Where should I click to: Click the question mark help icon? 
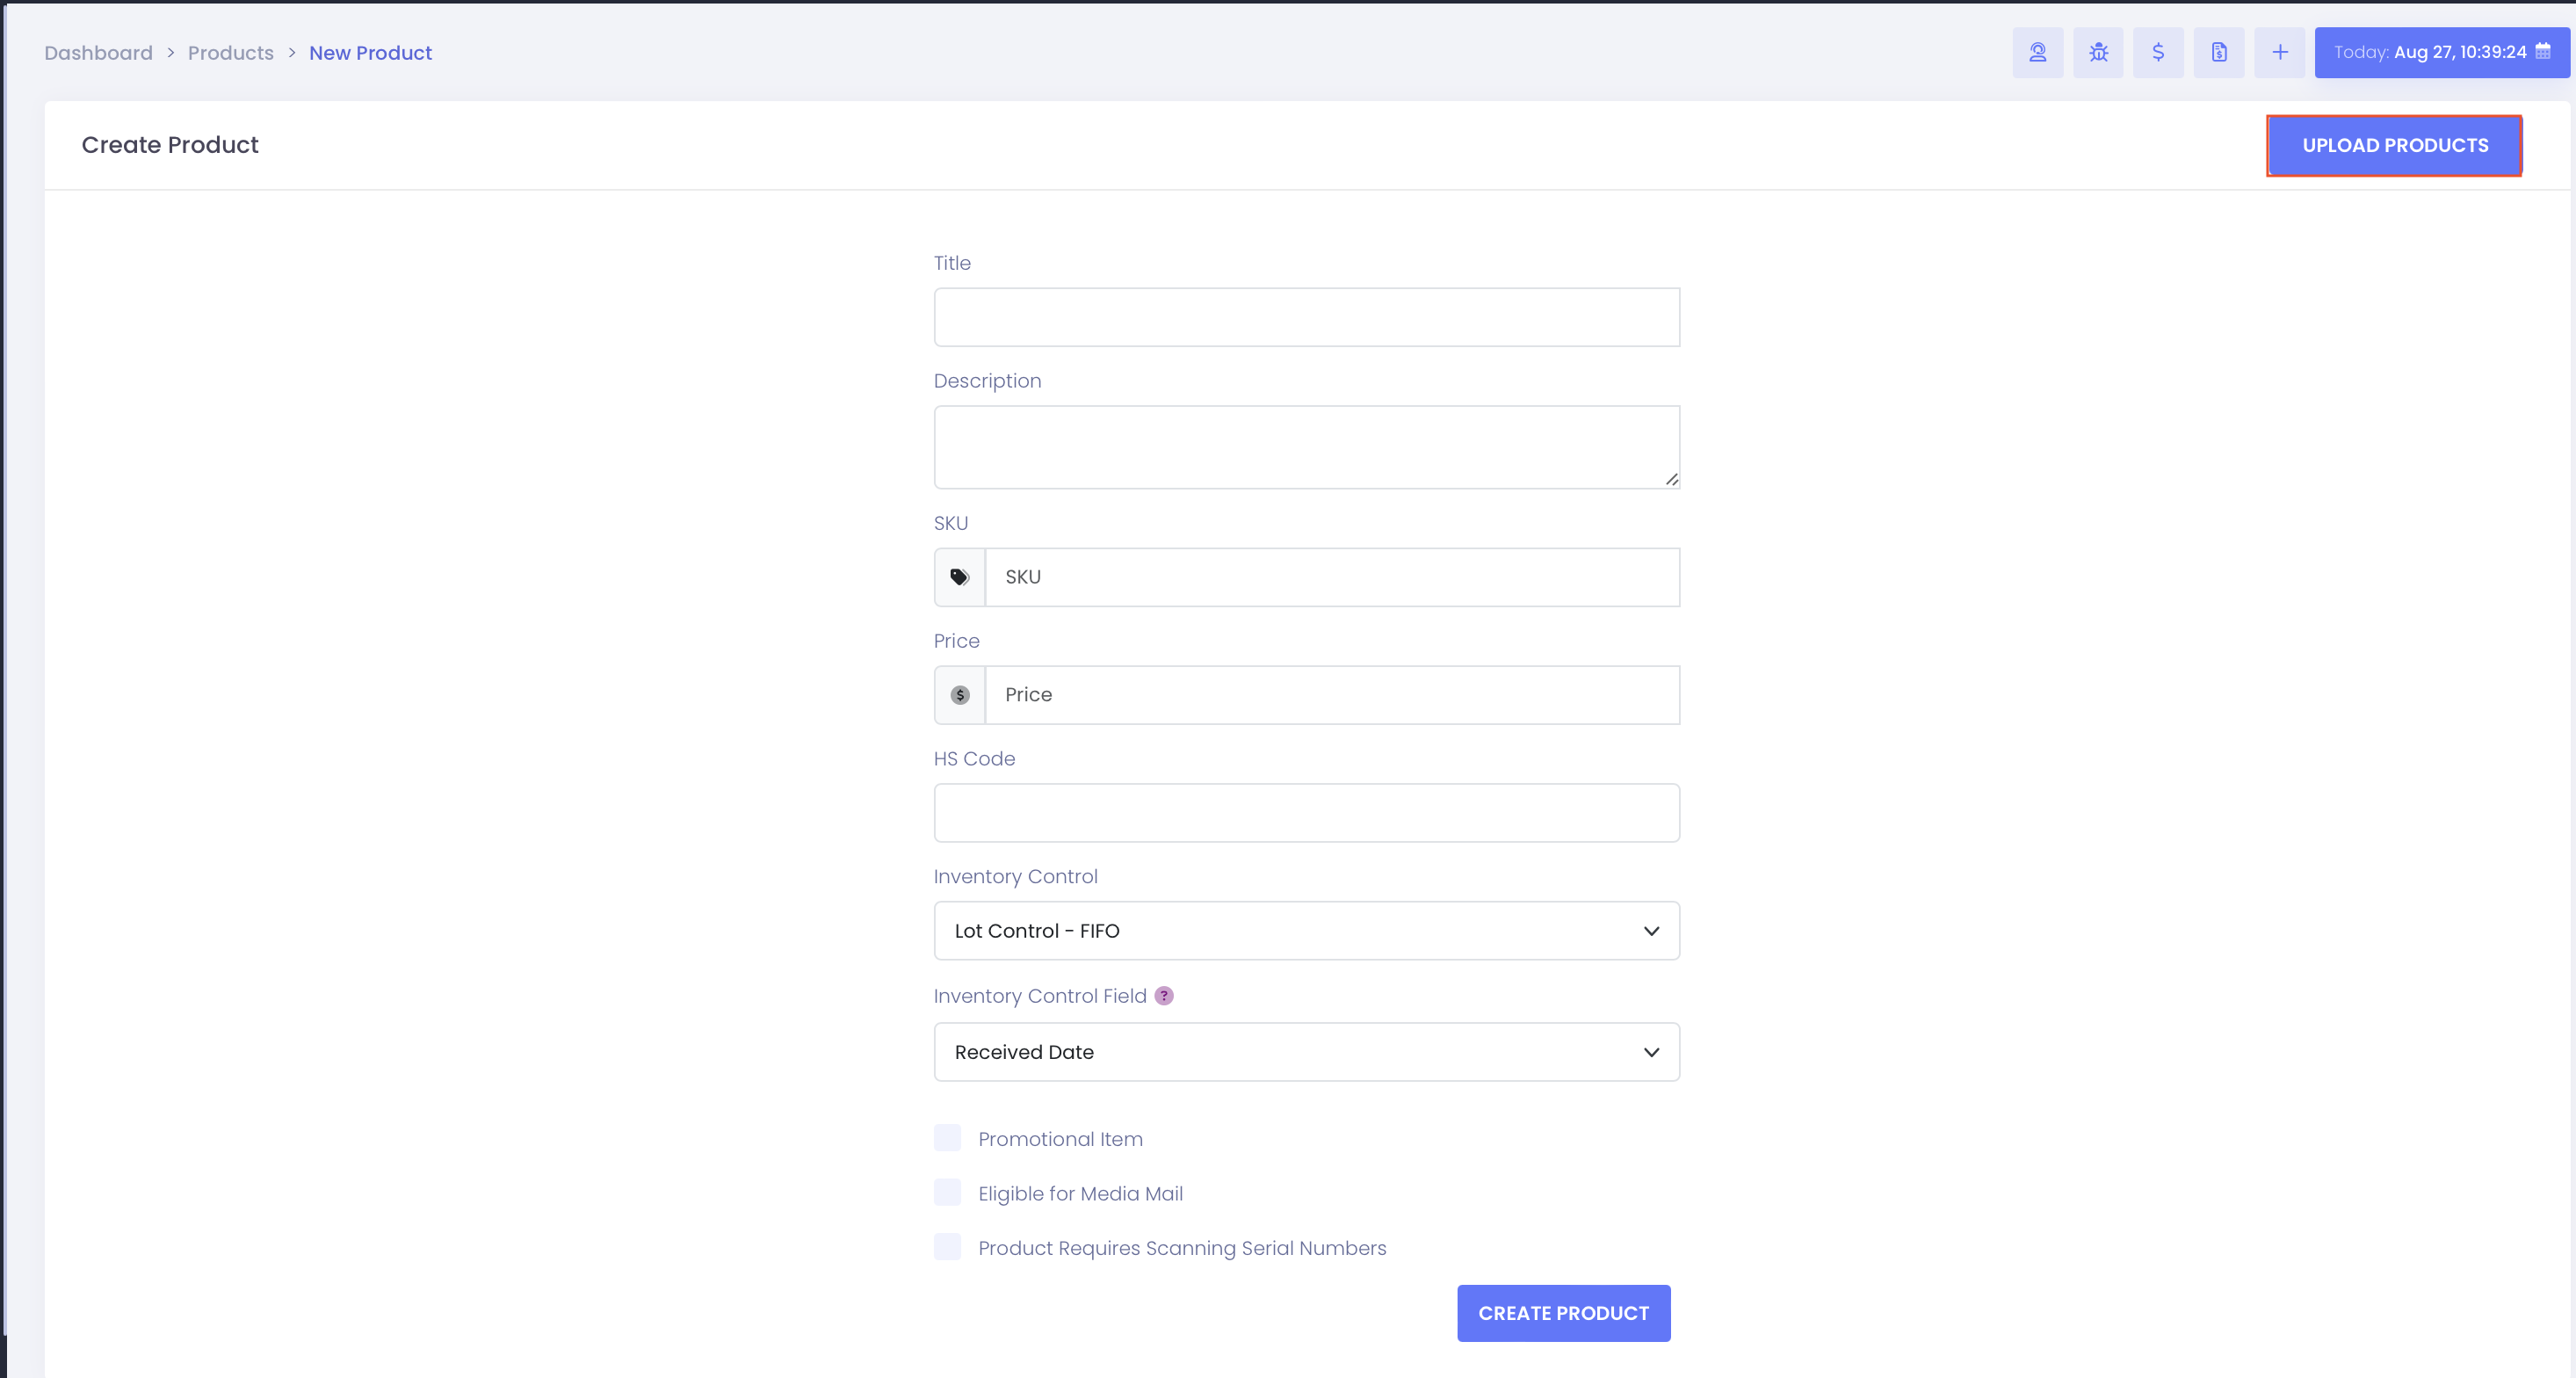pyautogui.click(x=1164, y=996)
